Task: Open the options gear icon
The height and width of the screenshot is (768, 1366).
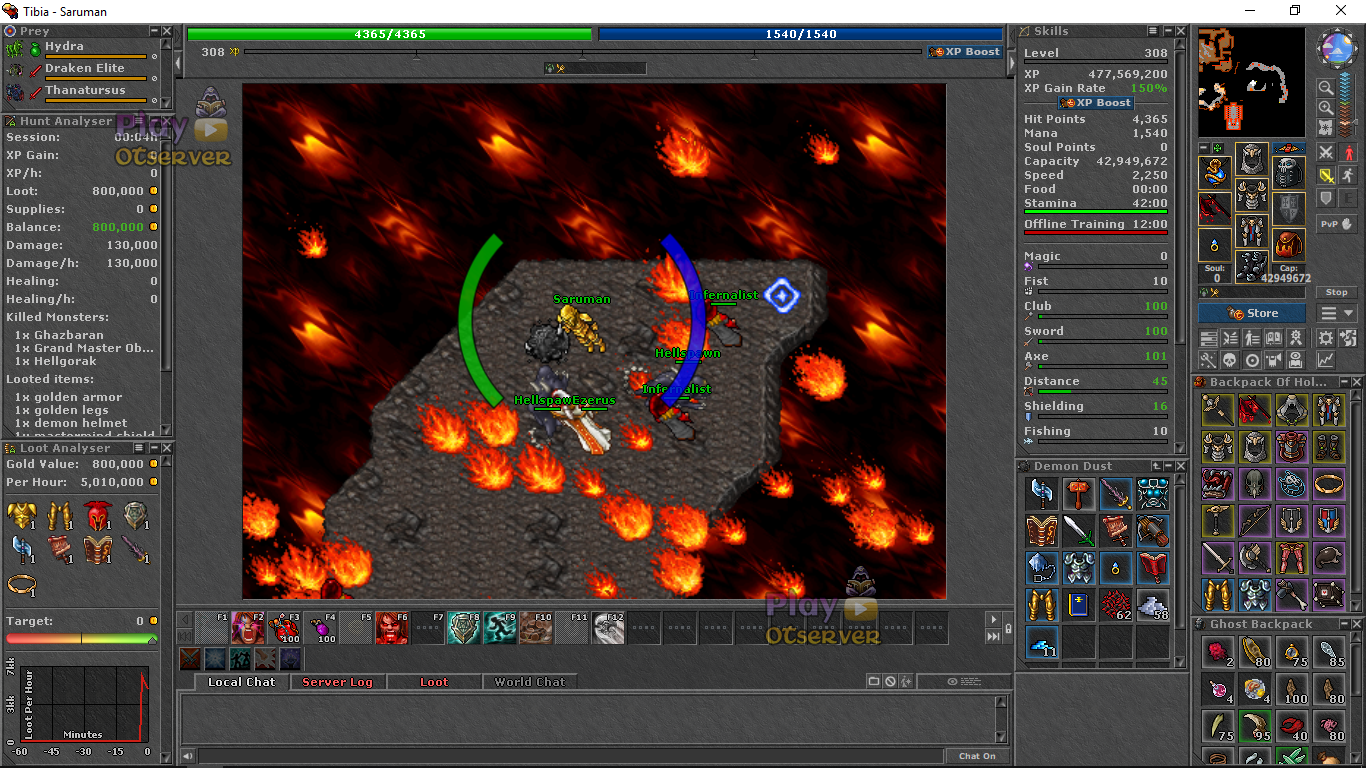Action: [x=1326, y=339]
